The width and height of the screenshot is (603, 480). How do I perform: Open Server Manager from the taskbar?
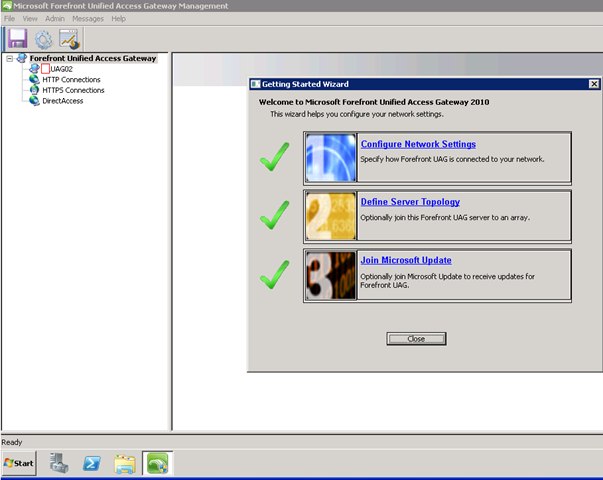[x=59, y=463]
